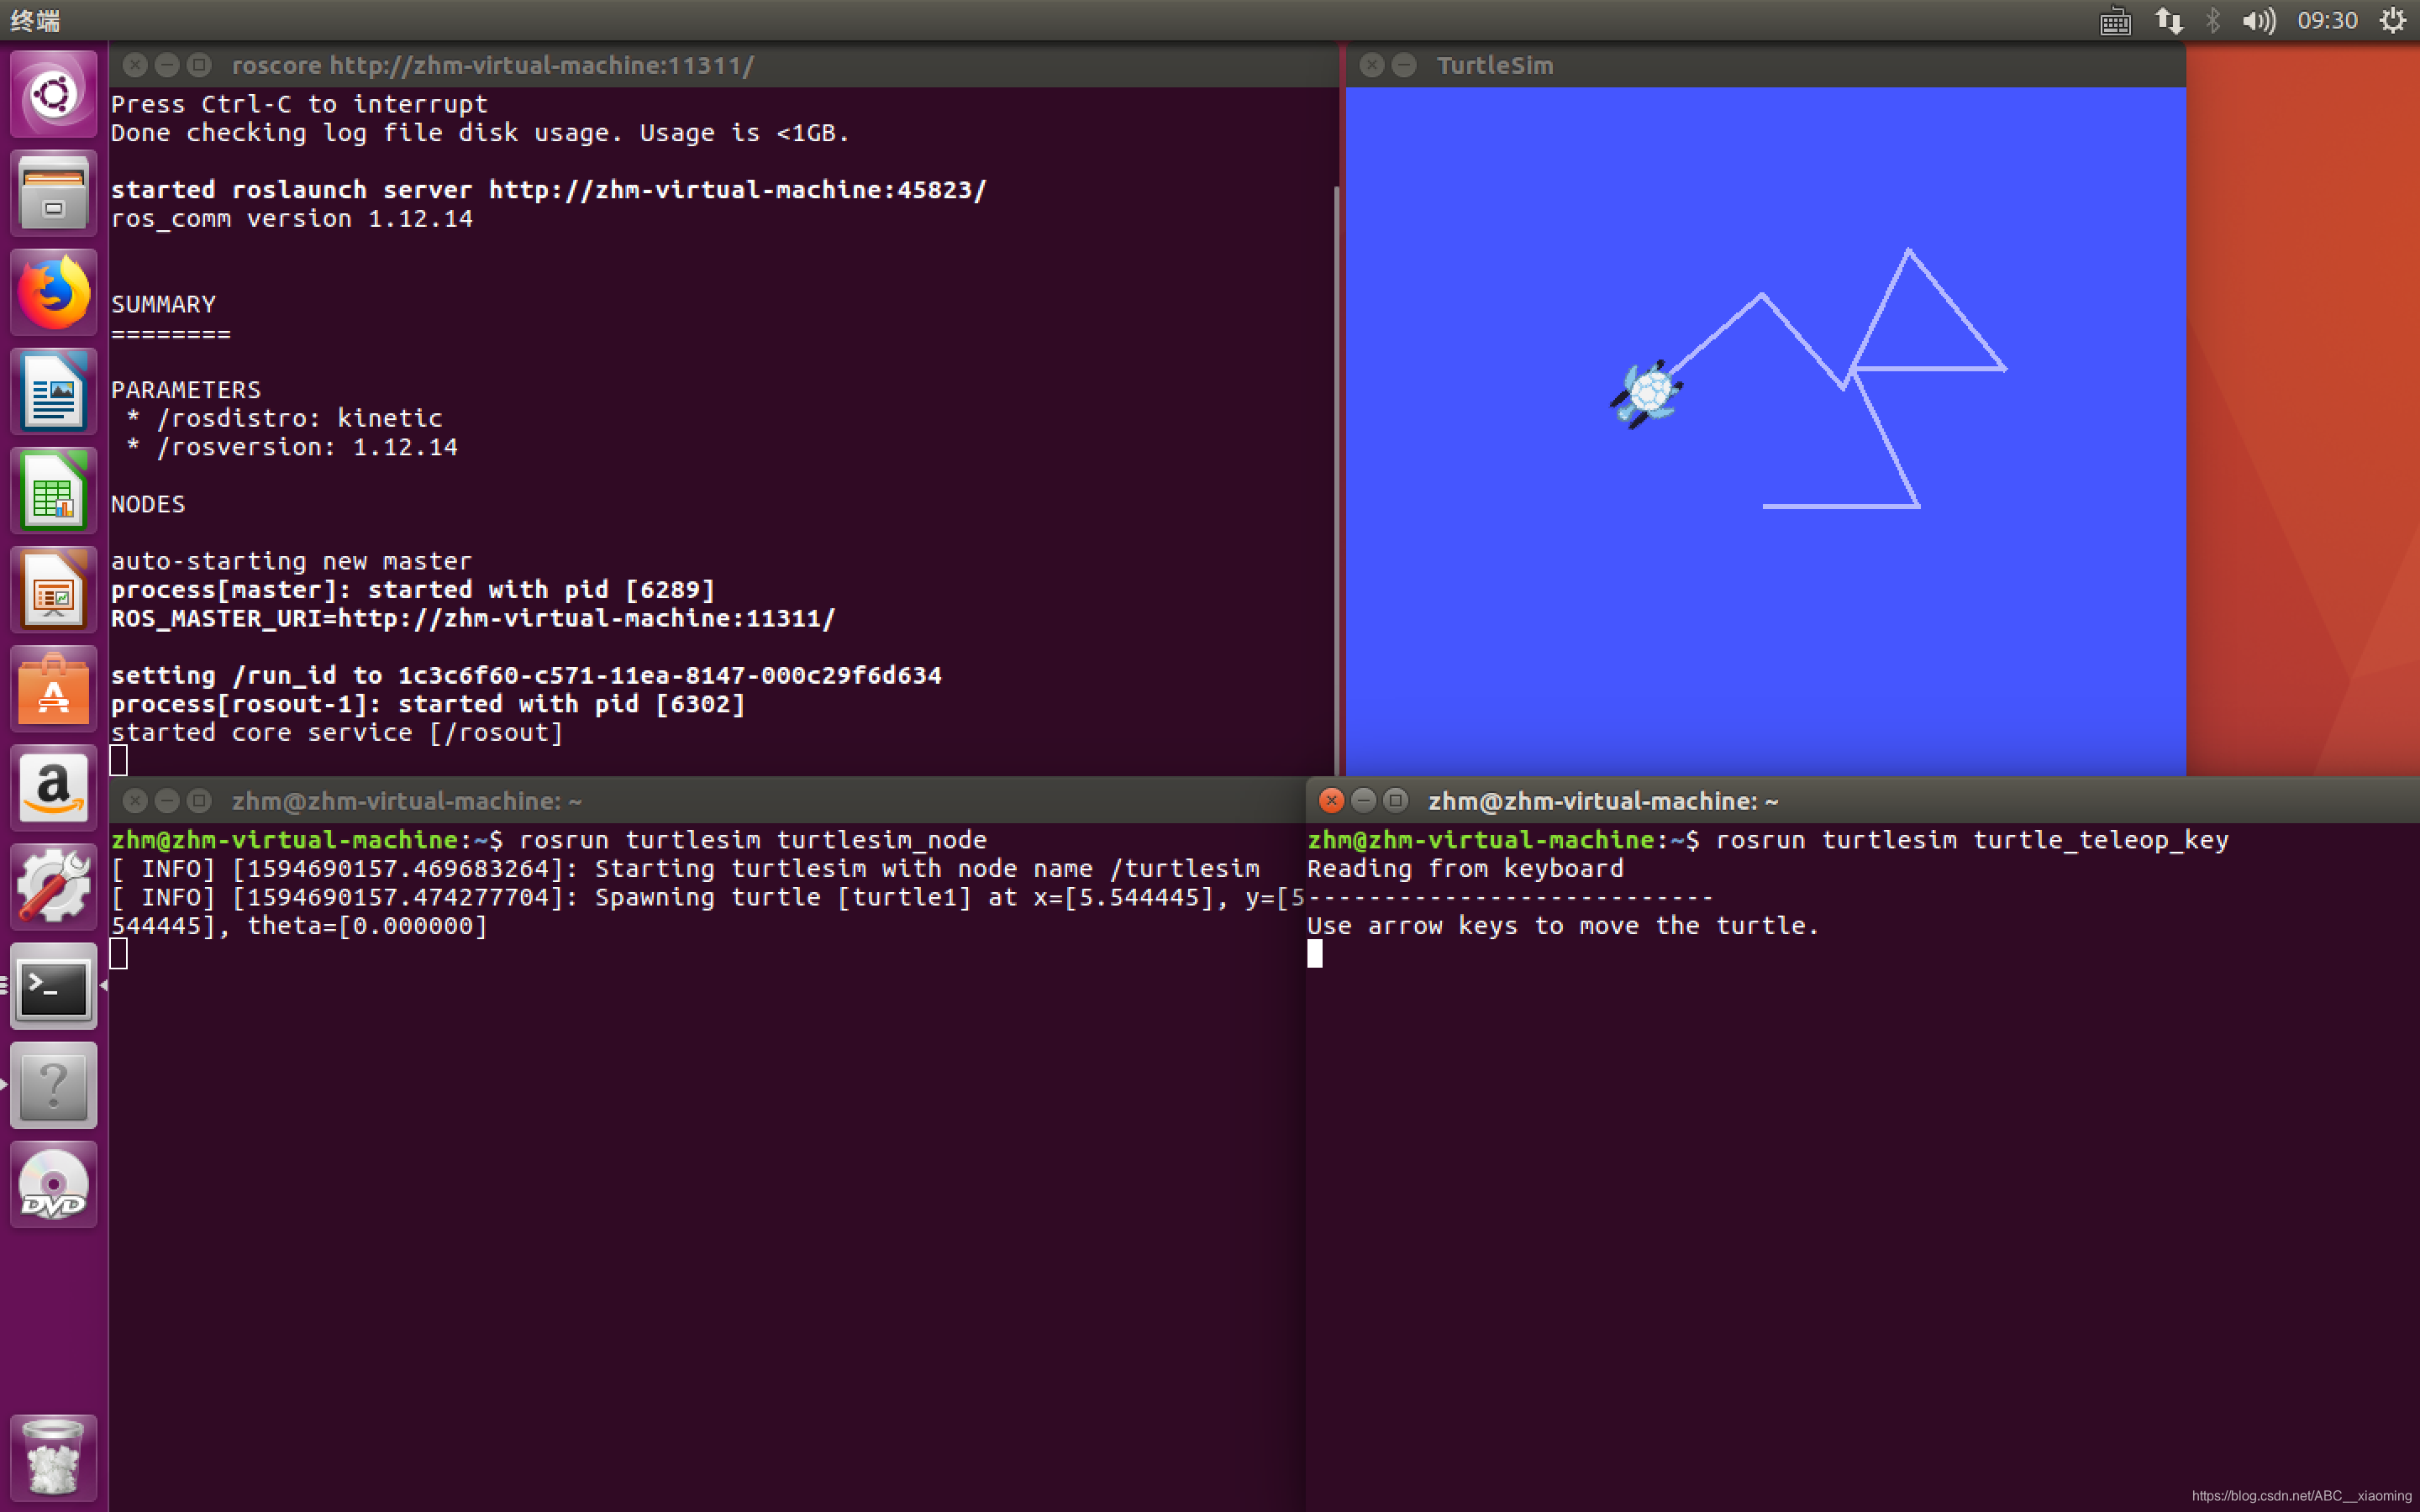Open LibreOffice Writer from the launcher

[53, 391]
